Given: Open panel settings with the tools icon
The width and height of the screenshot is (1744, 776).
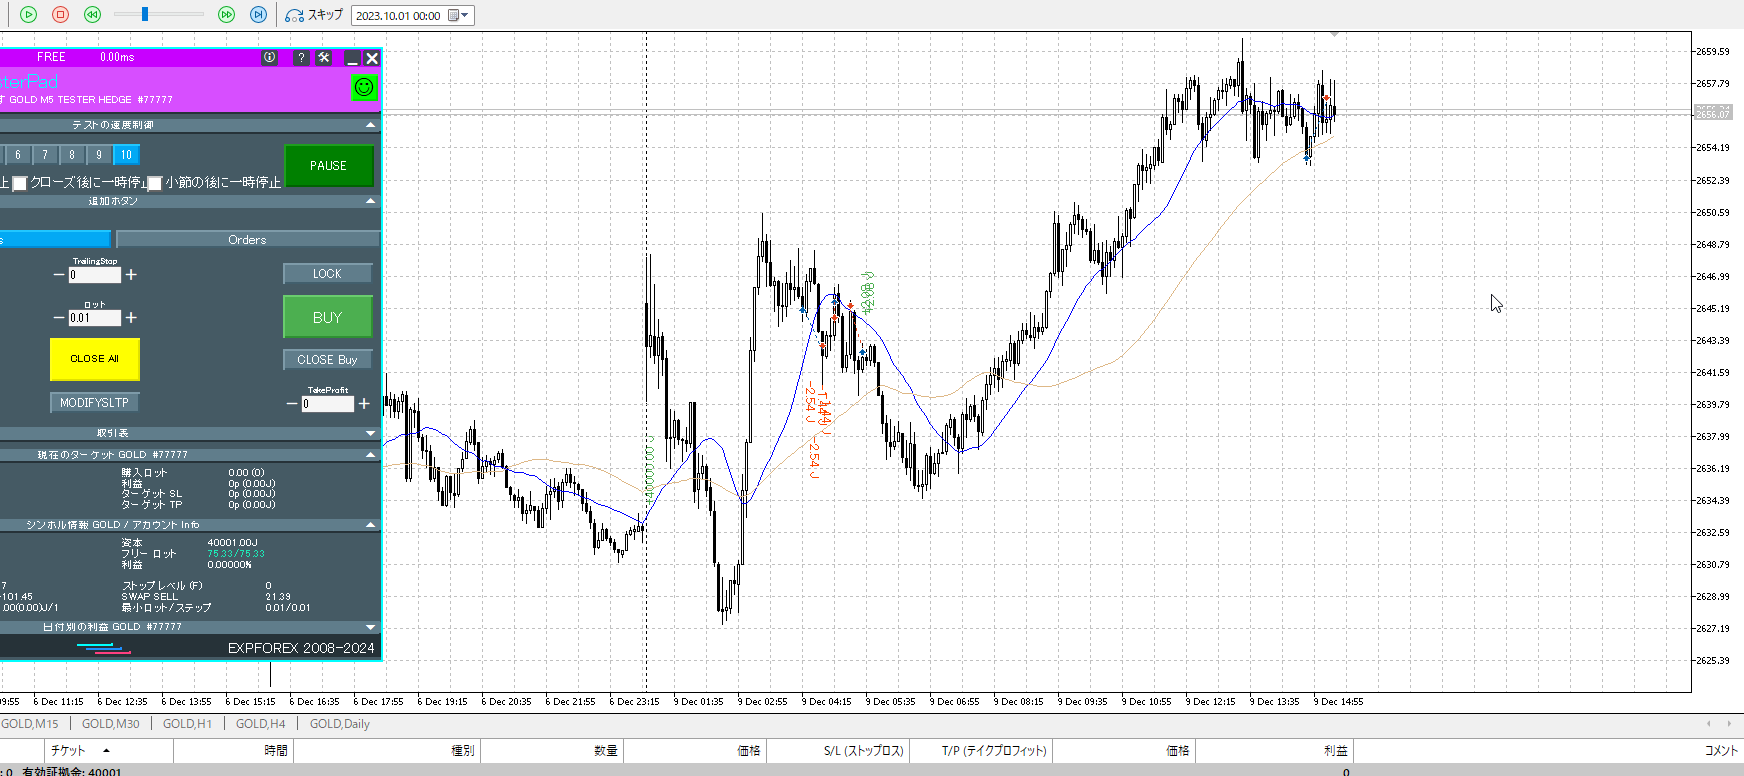Looking at the screenshot, I should (x=324, y=58).
